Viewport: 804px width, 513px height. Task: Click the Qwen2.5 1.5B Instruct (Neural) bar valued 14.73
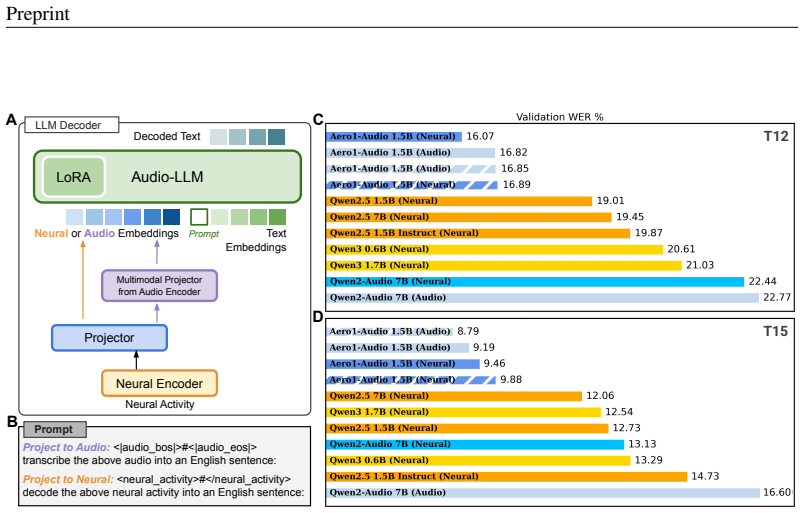coord(507,476)
